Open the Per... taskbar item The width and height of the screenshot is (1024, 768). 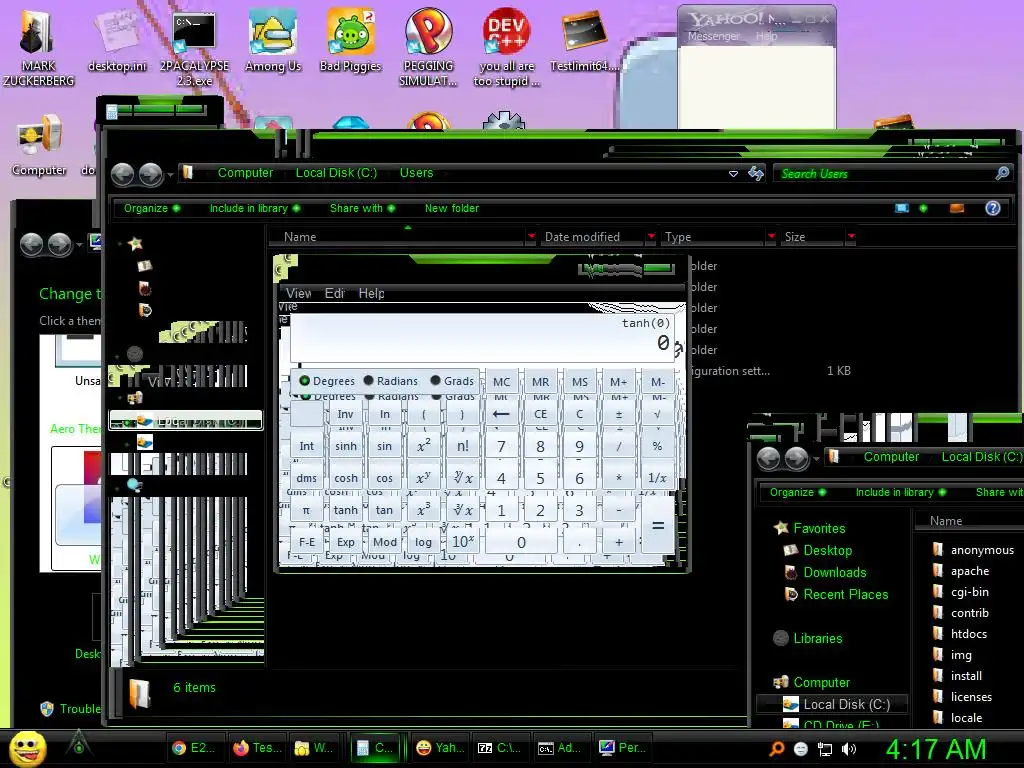click(x=622, y=748)
